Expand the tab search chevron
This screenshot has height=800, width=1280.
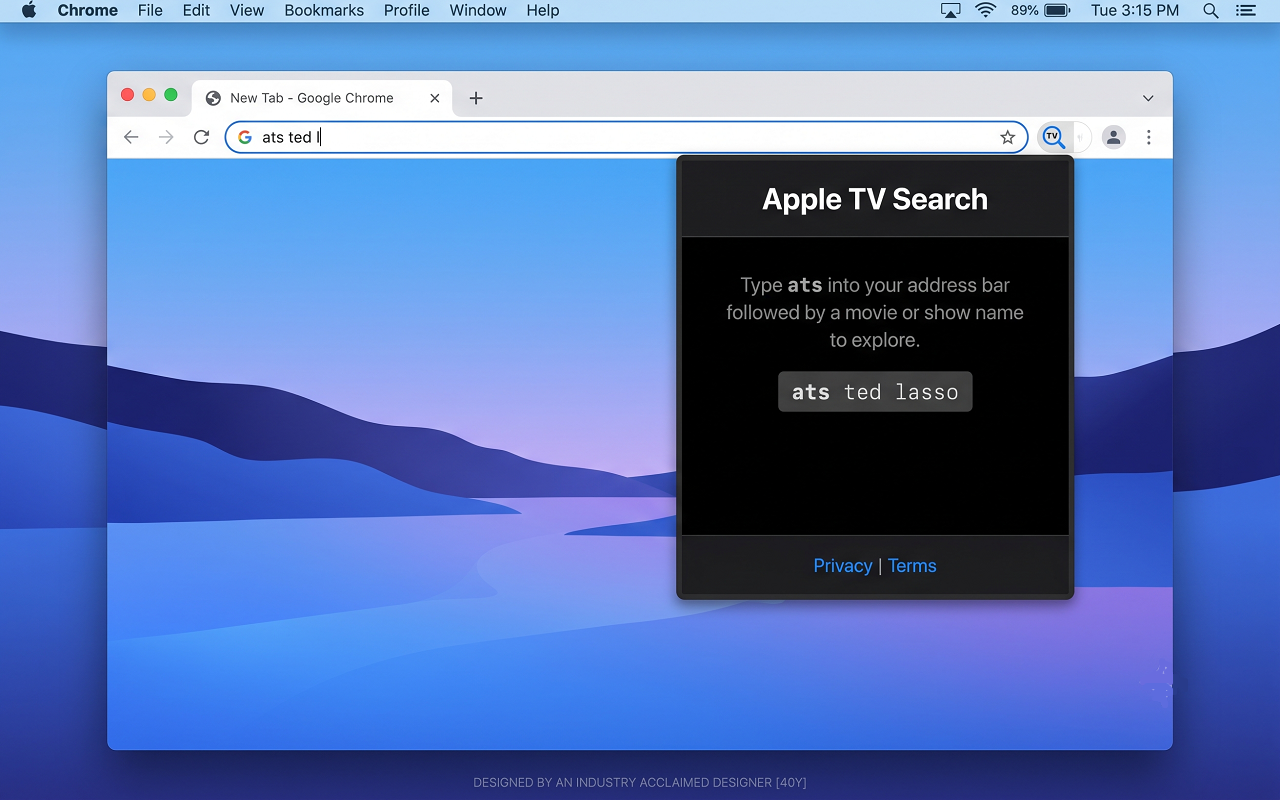tap(1148, 98)
